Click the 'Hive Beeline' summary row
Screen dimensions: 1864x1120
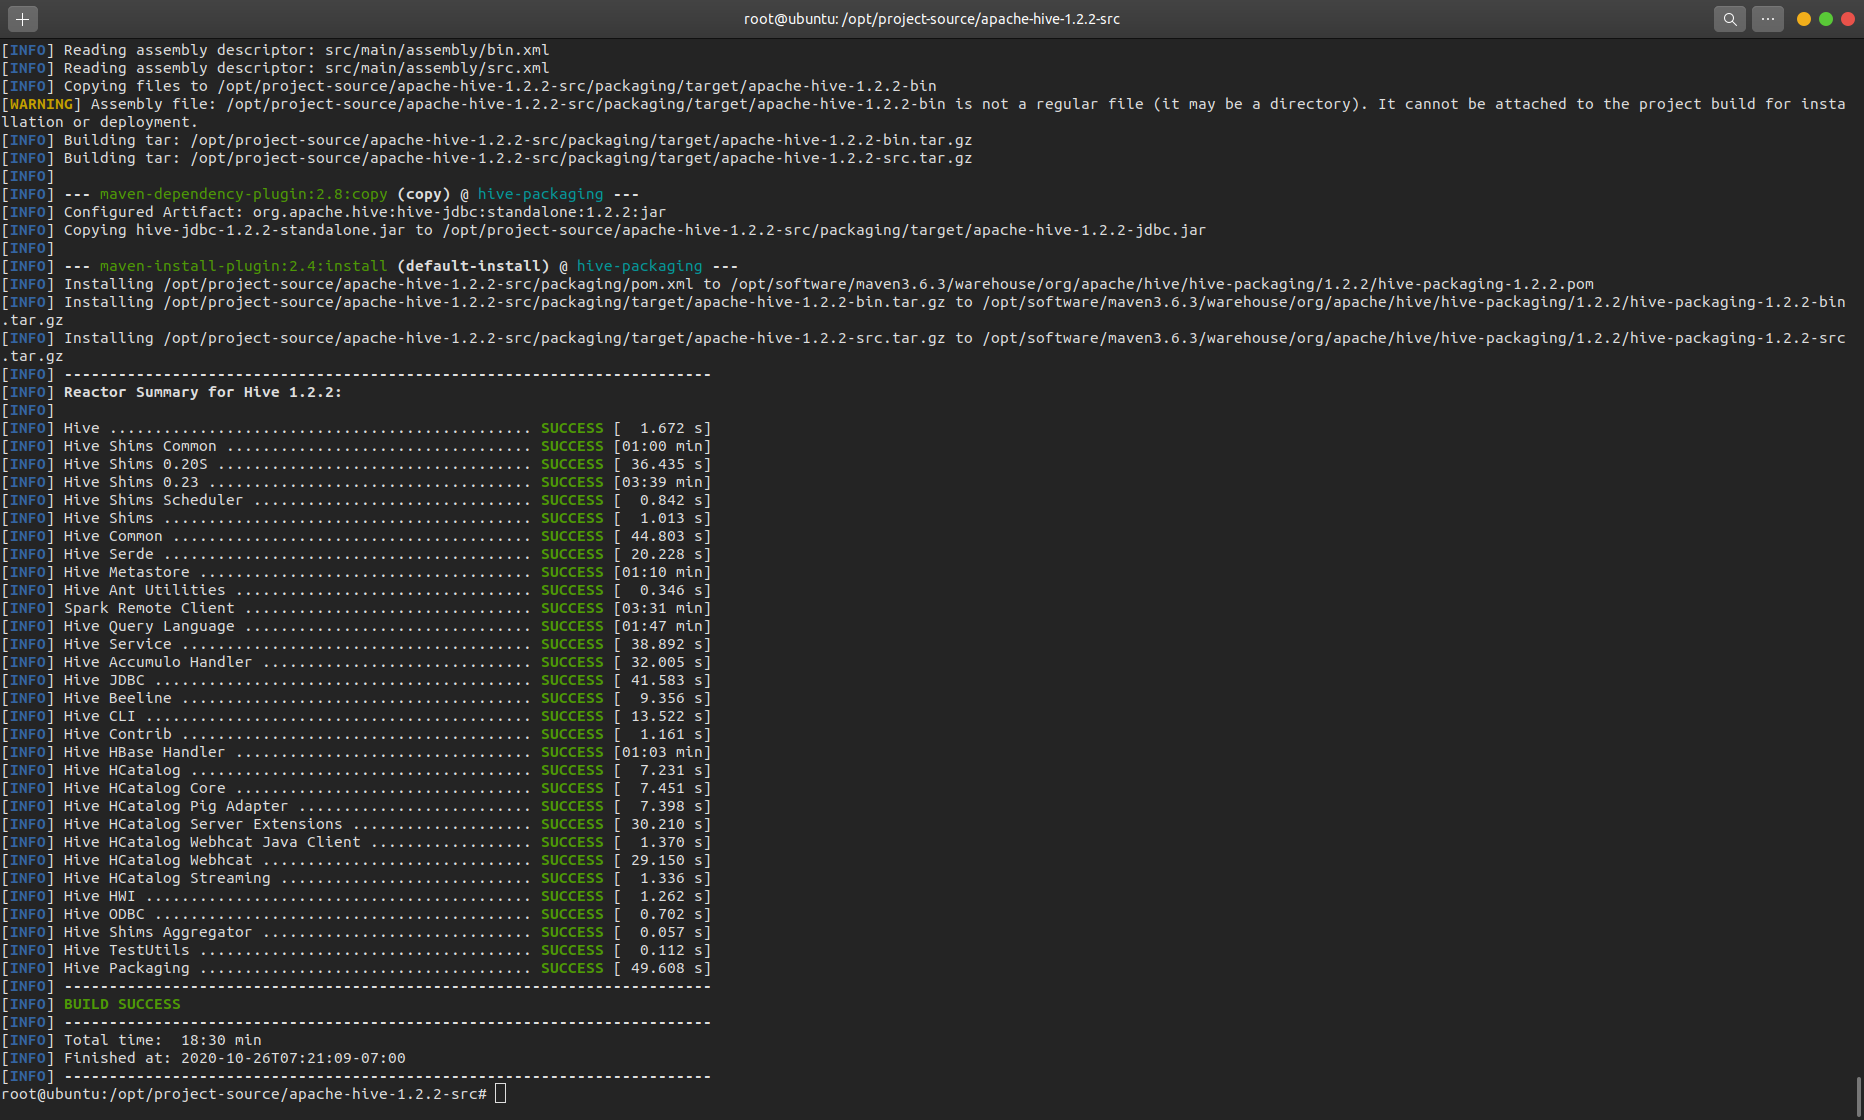click(x=357, y=698)
